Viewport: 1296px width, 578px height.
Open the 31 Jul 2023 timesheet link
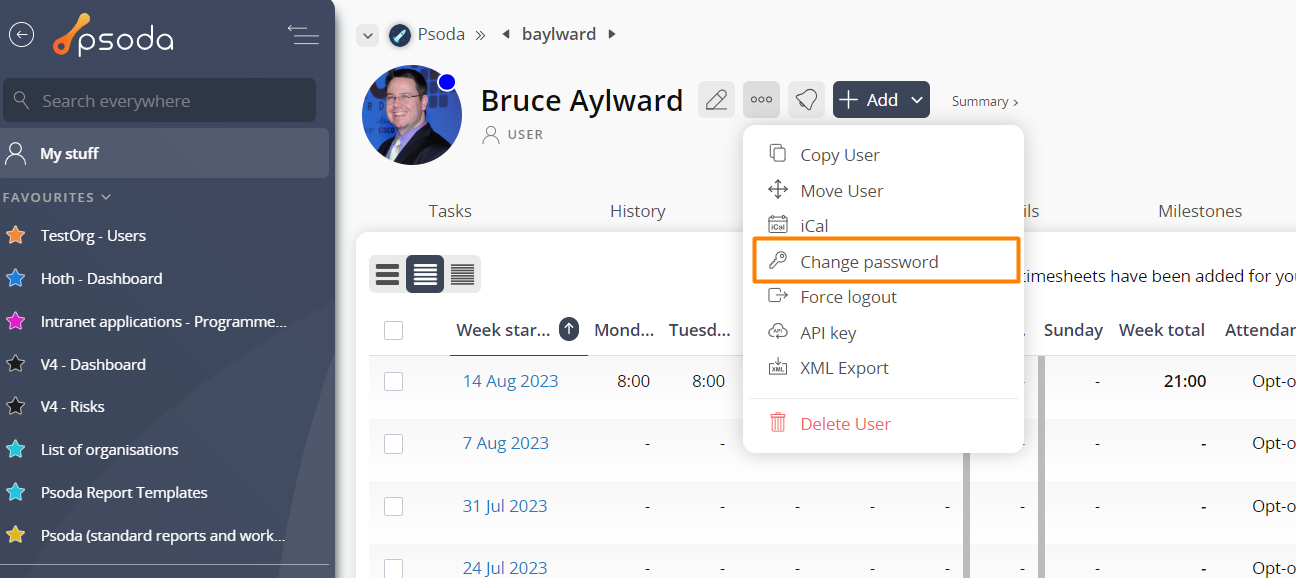point(505,506)
